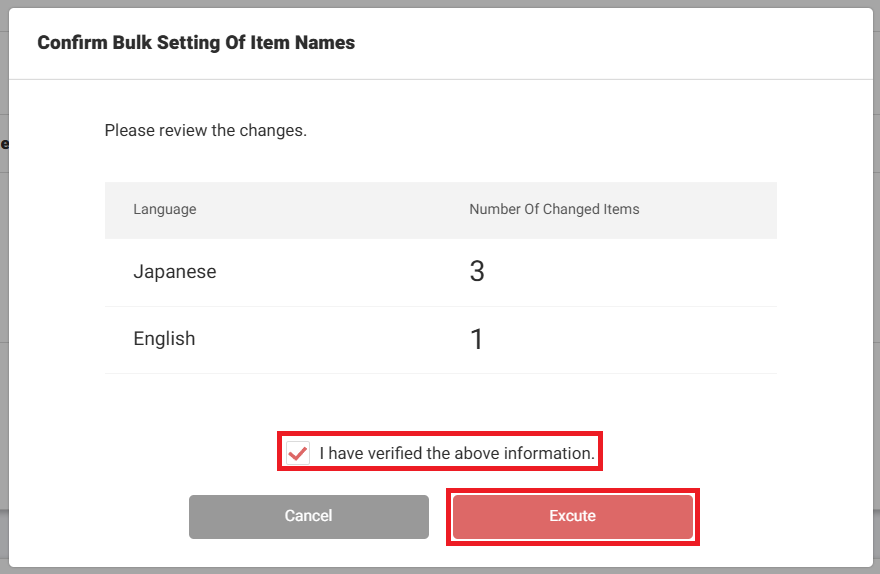Viewport: 880px width, 574px height.
Task: Click the number 1 for English
Action: [477, 340]
